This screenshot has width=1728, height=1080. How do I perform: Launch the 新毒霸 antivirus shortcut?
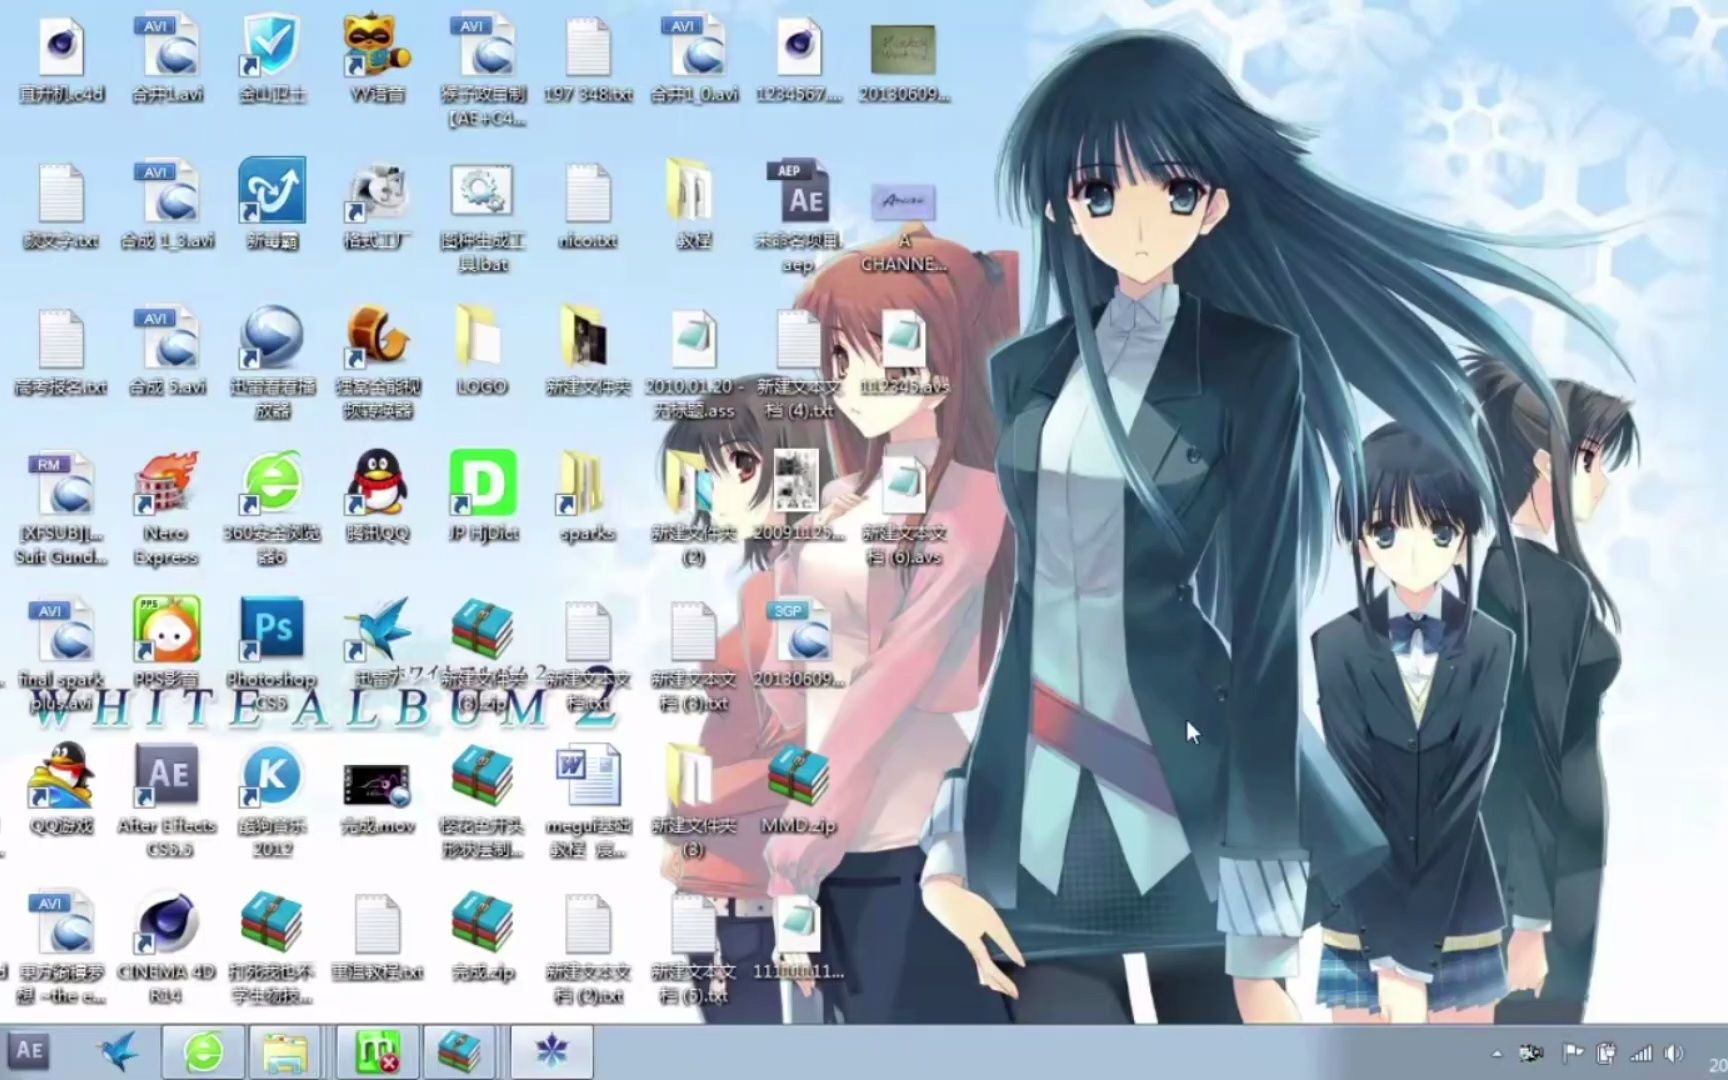[272, 205]
